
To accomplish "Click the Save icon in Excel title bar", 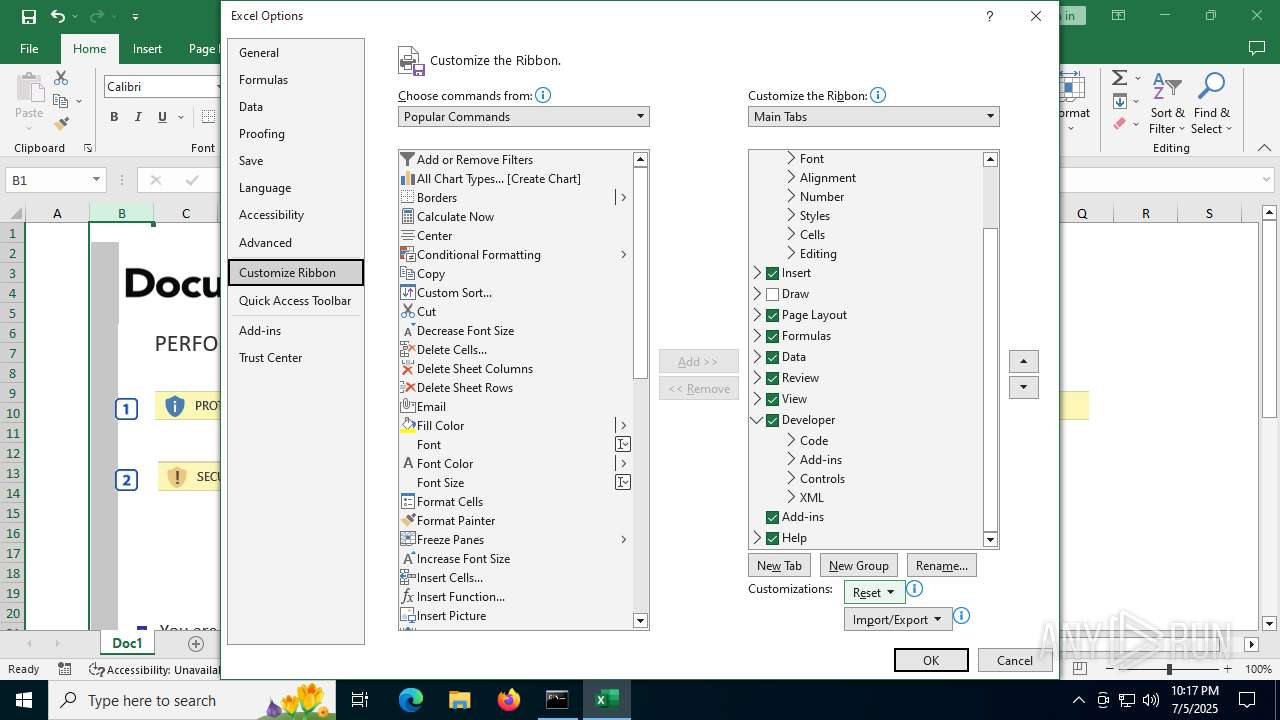I will (x=29, y=16).
